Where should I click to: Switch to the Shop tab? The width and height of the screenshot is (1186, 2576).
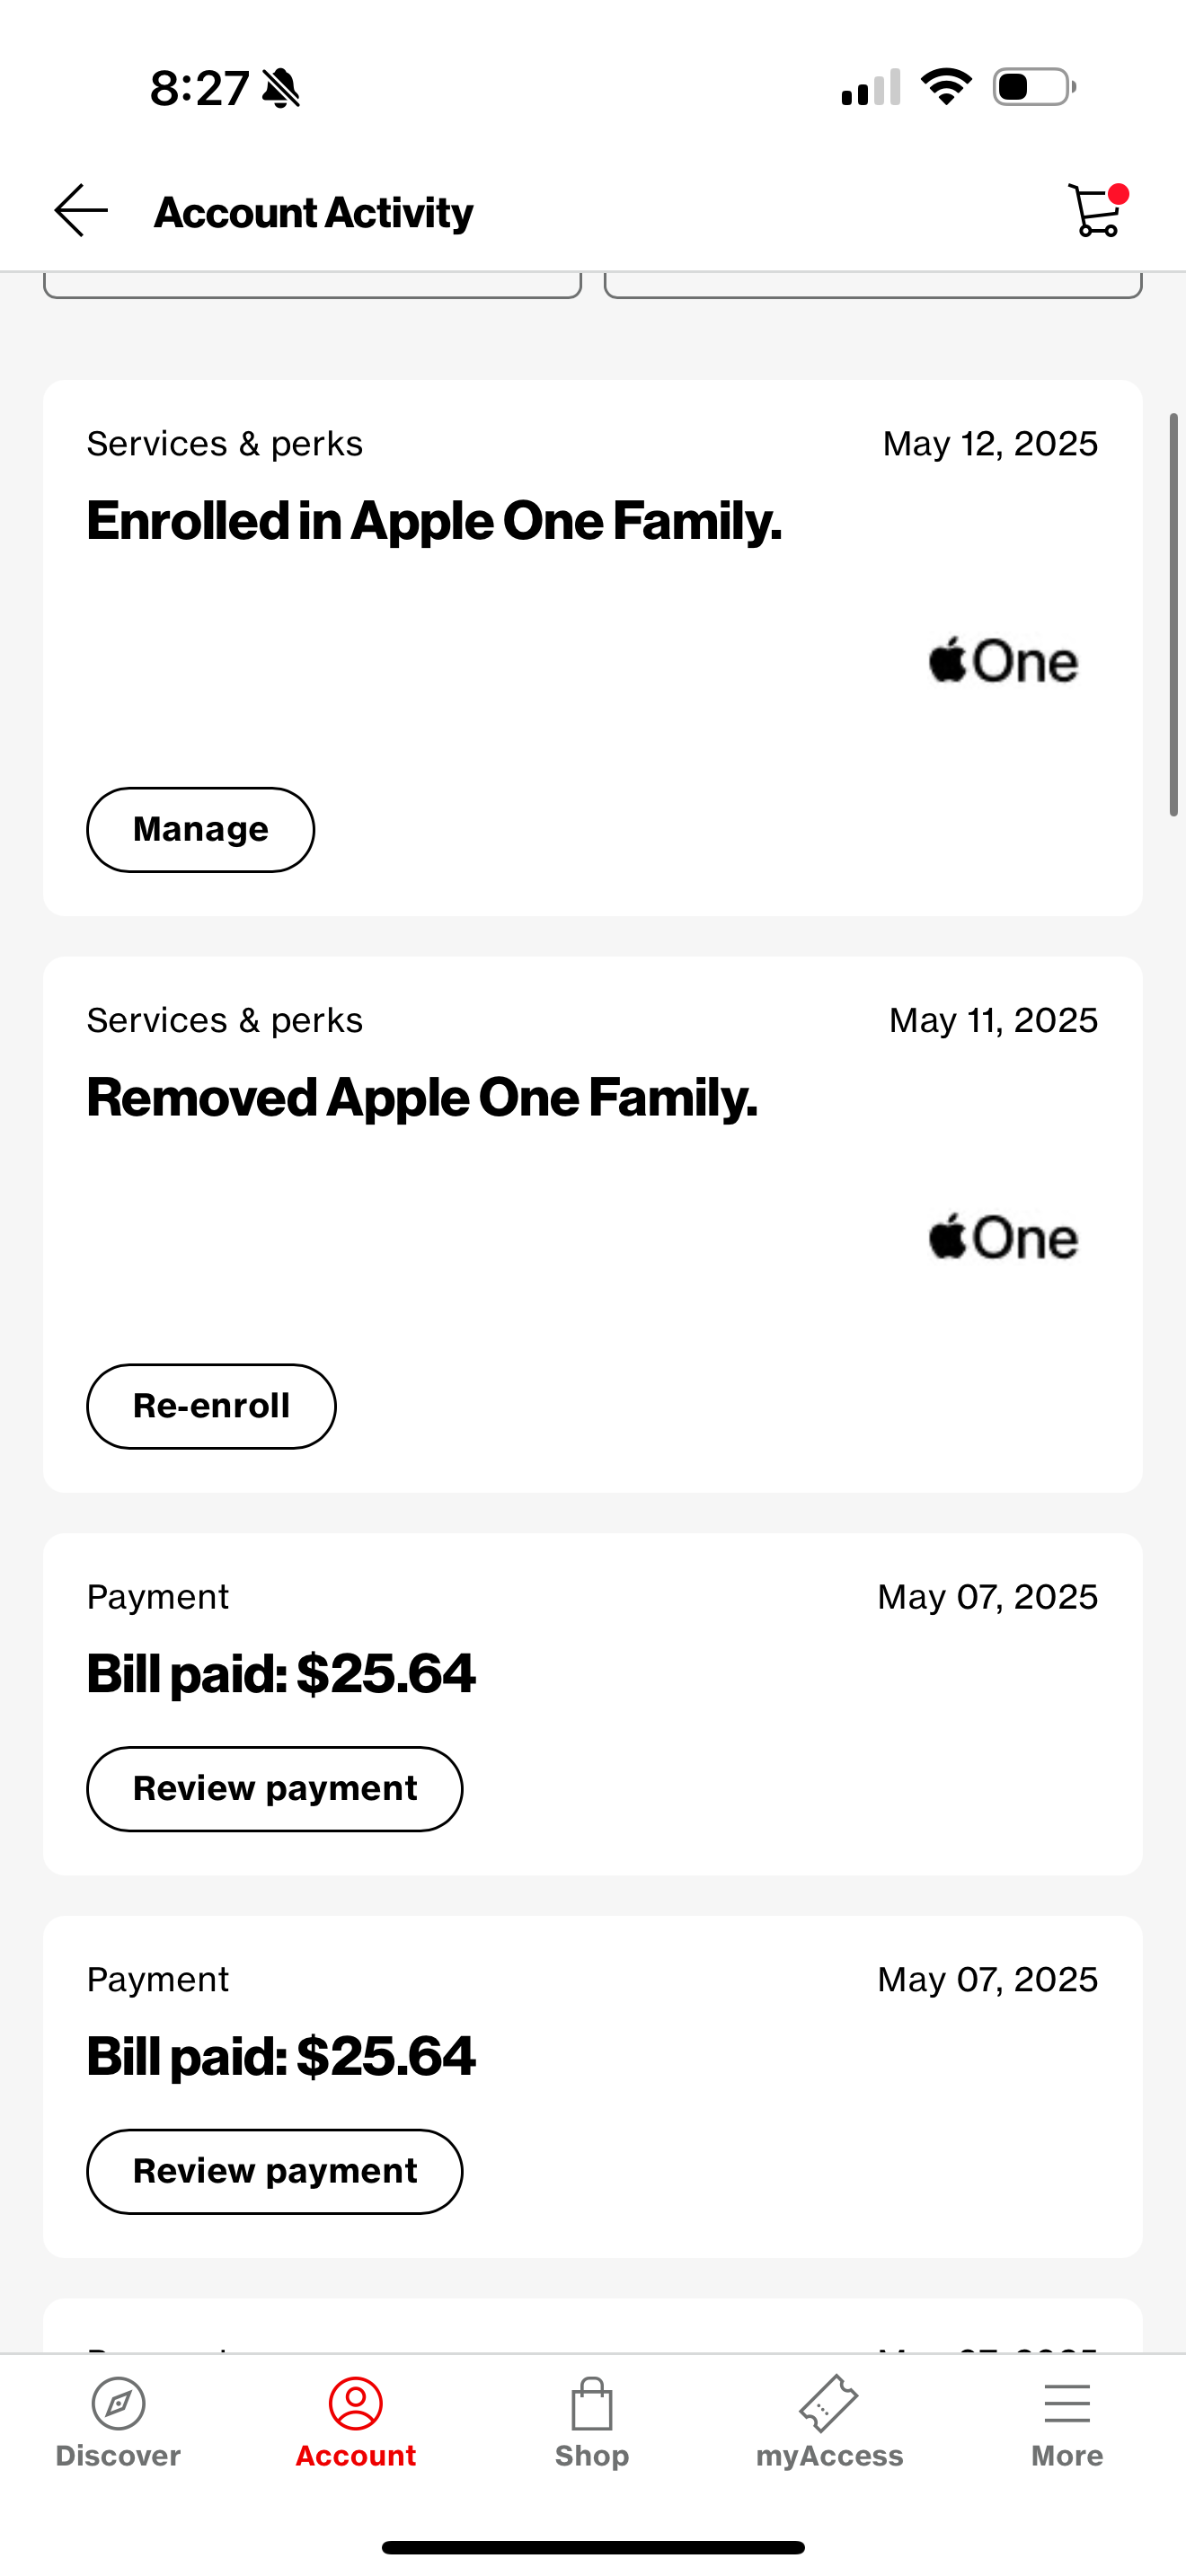592,2430
